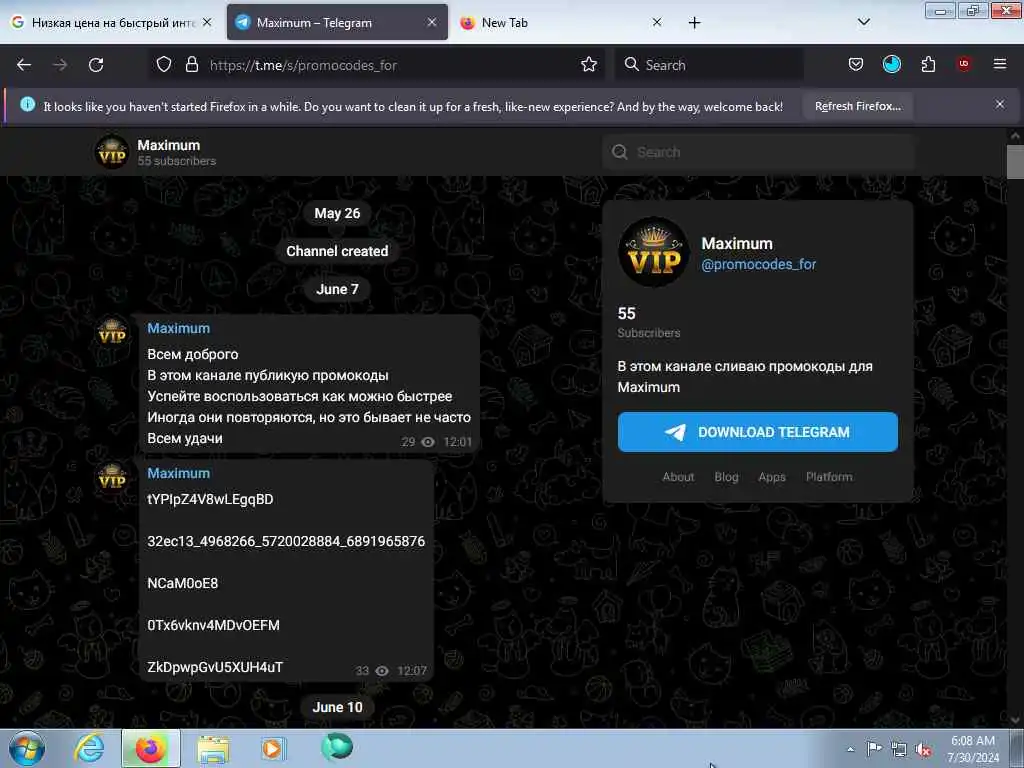The image size is (1024, 768).
Task: Open Windows Explorer folder on taskbar
Action: coord(213,749)
